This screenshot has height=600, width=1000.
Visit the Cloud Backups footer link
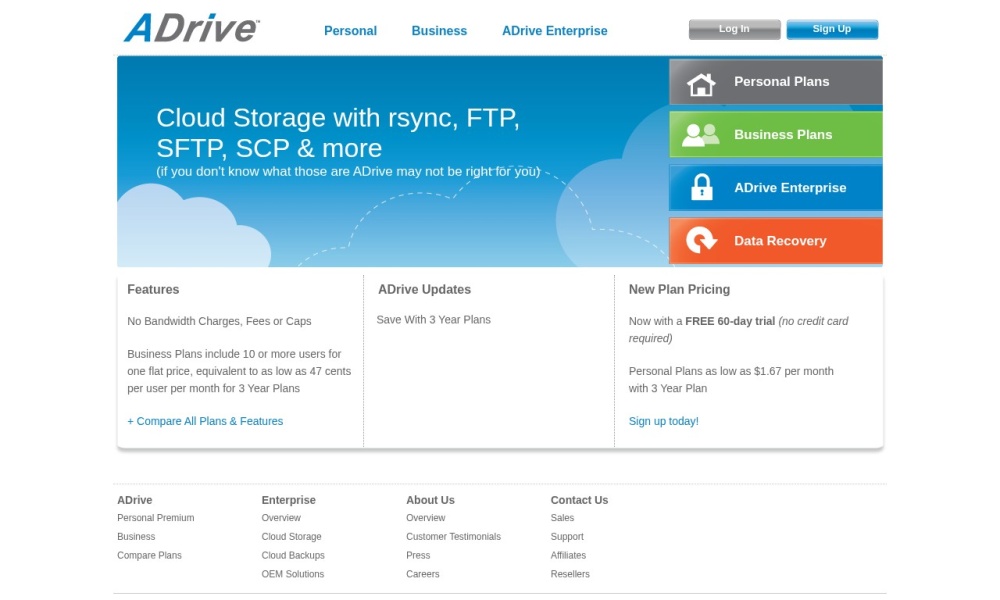[x=293, y=555]
